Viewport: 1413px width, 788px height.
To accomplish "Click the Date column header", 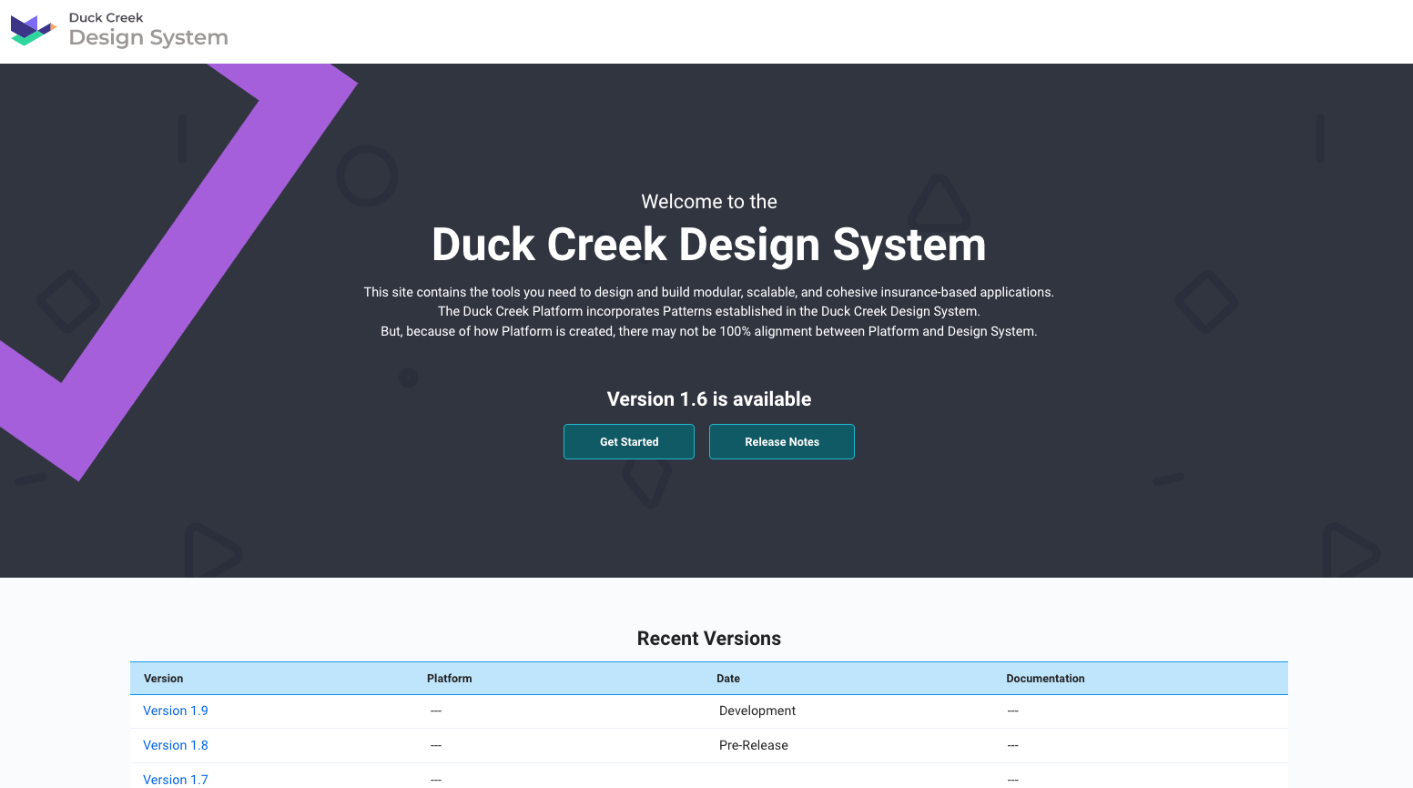I will coord(728,678).
